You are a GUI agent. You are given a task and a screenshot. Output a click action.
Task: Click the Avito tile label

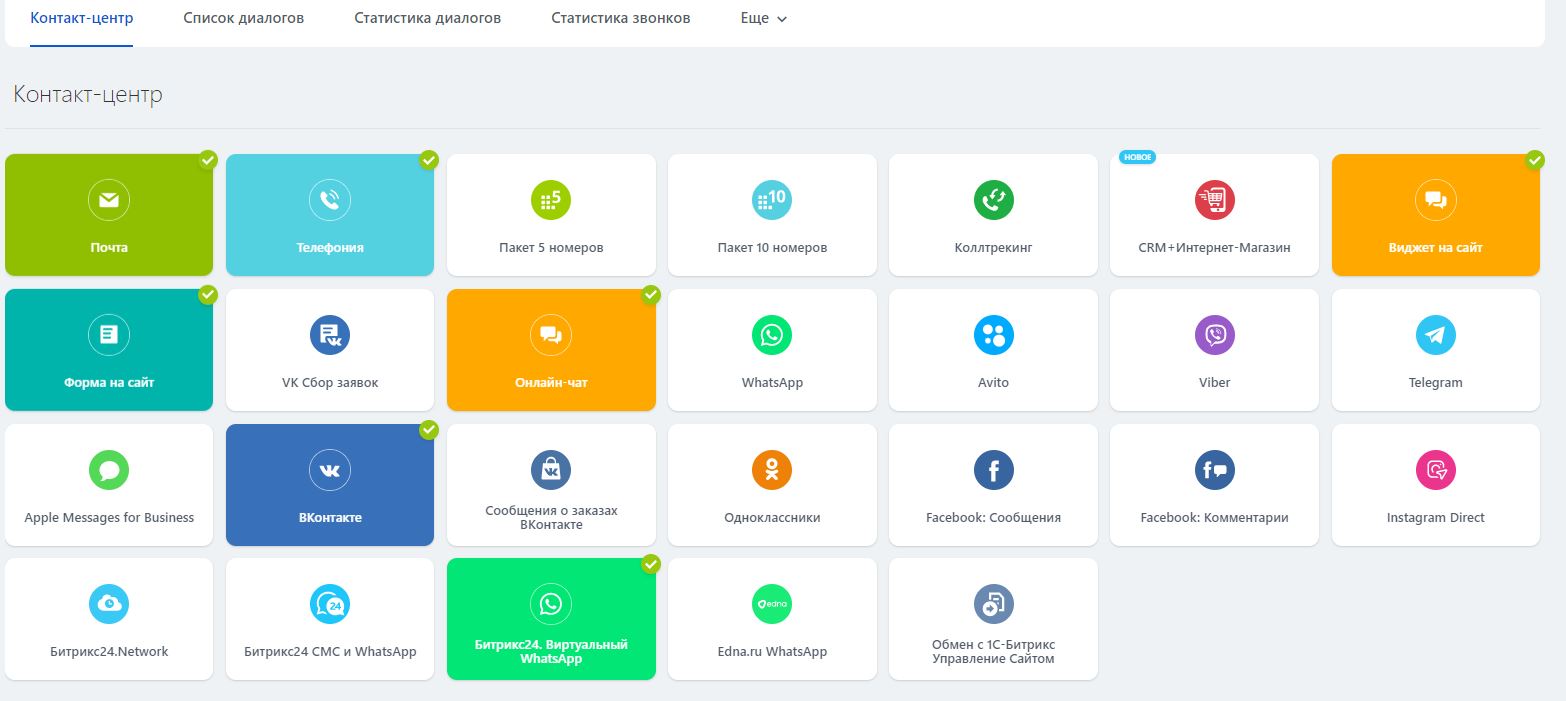click(993, 382)
